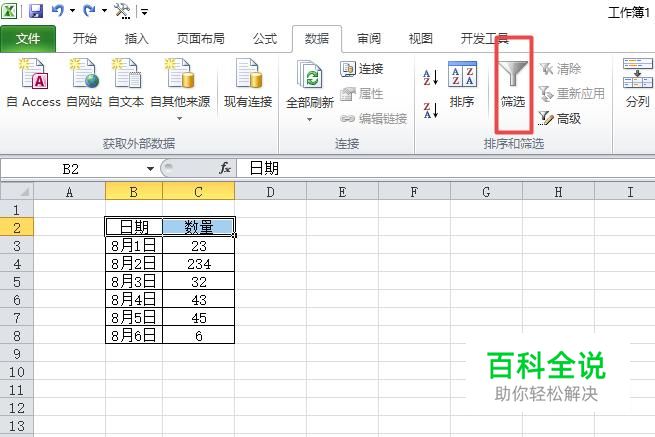
Task: Open 现有连接
Action: point(248,83)
